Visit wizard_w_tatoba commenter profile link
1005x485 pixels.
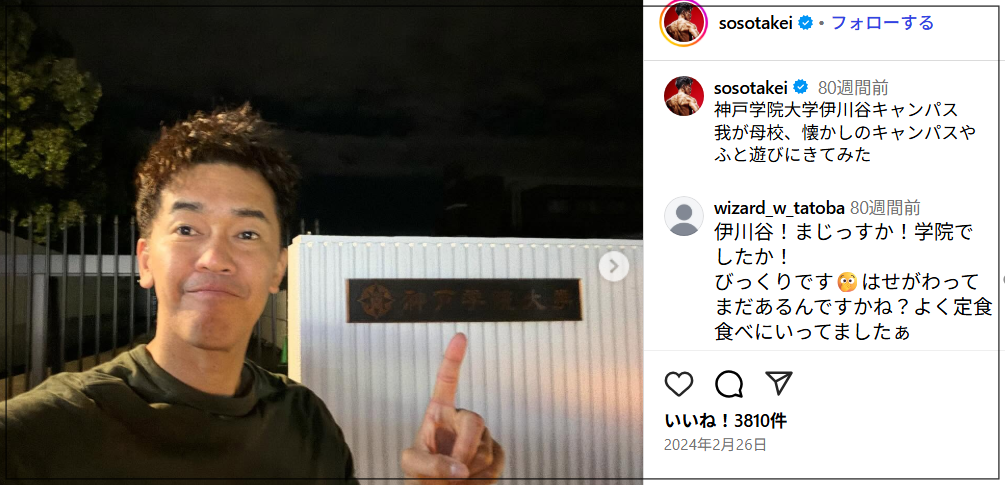[779, 208]
